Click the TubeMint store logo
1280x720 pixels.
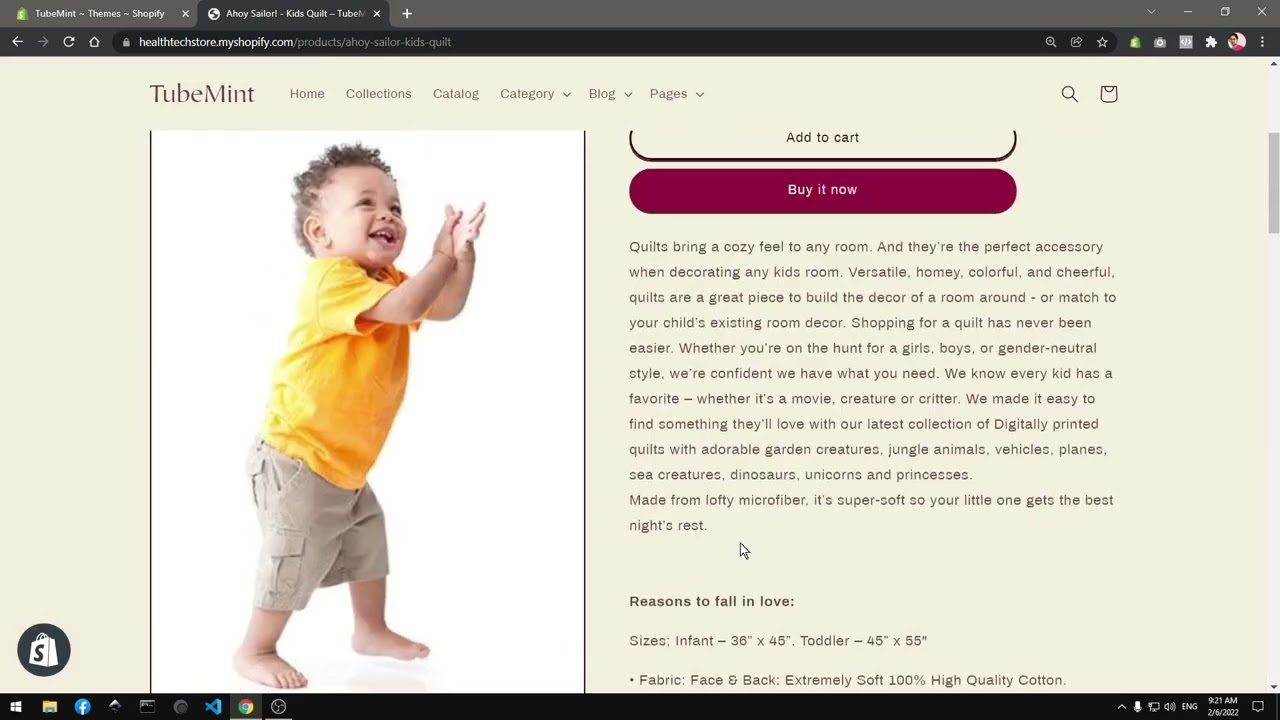(202, 94)
